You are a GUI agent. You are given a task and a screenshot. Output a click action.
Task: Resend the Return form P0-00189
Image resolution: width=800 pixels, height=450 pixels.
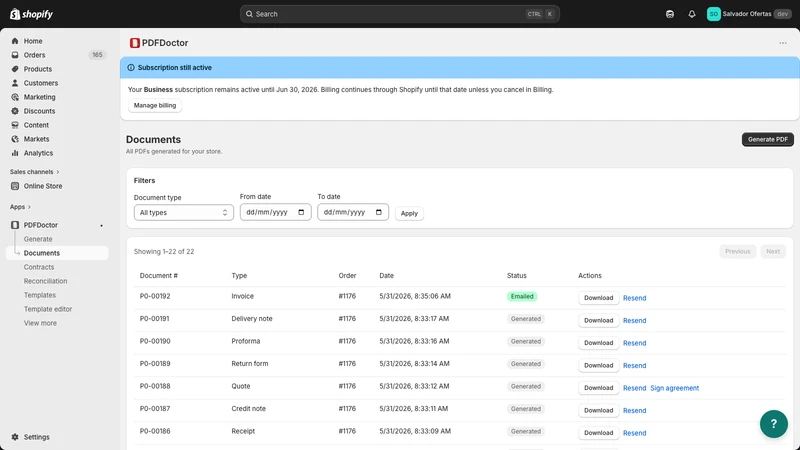pyautogui.click(x=634, y=366)
